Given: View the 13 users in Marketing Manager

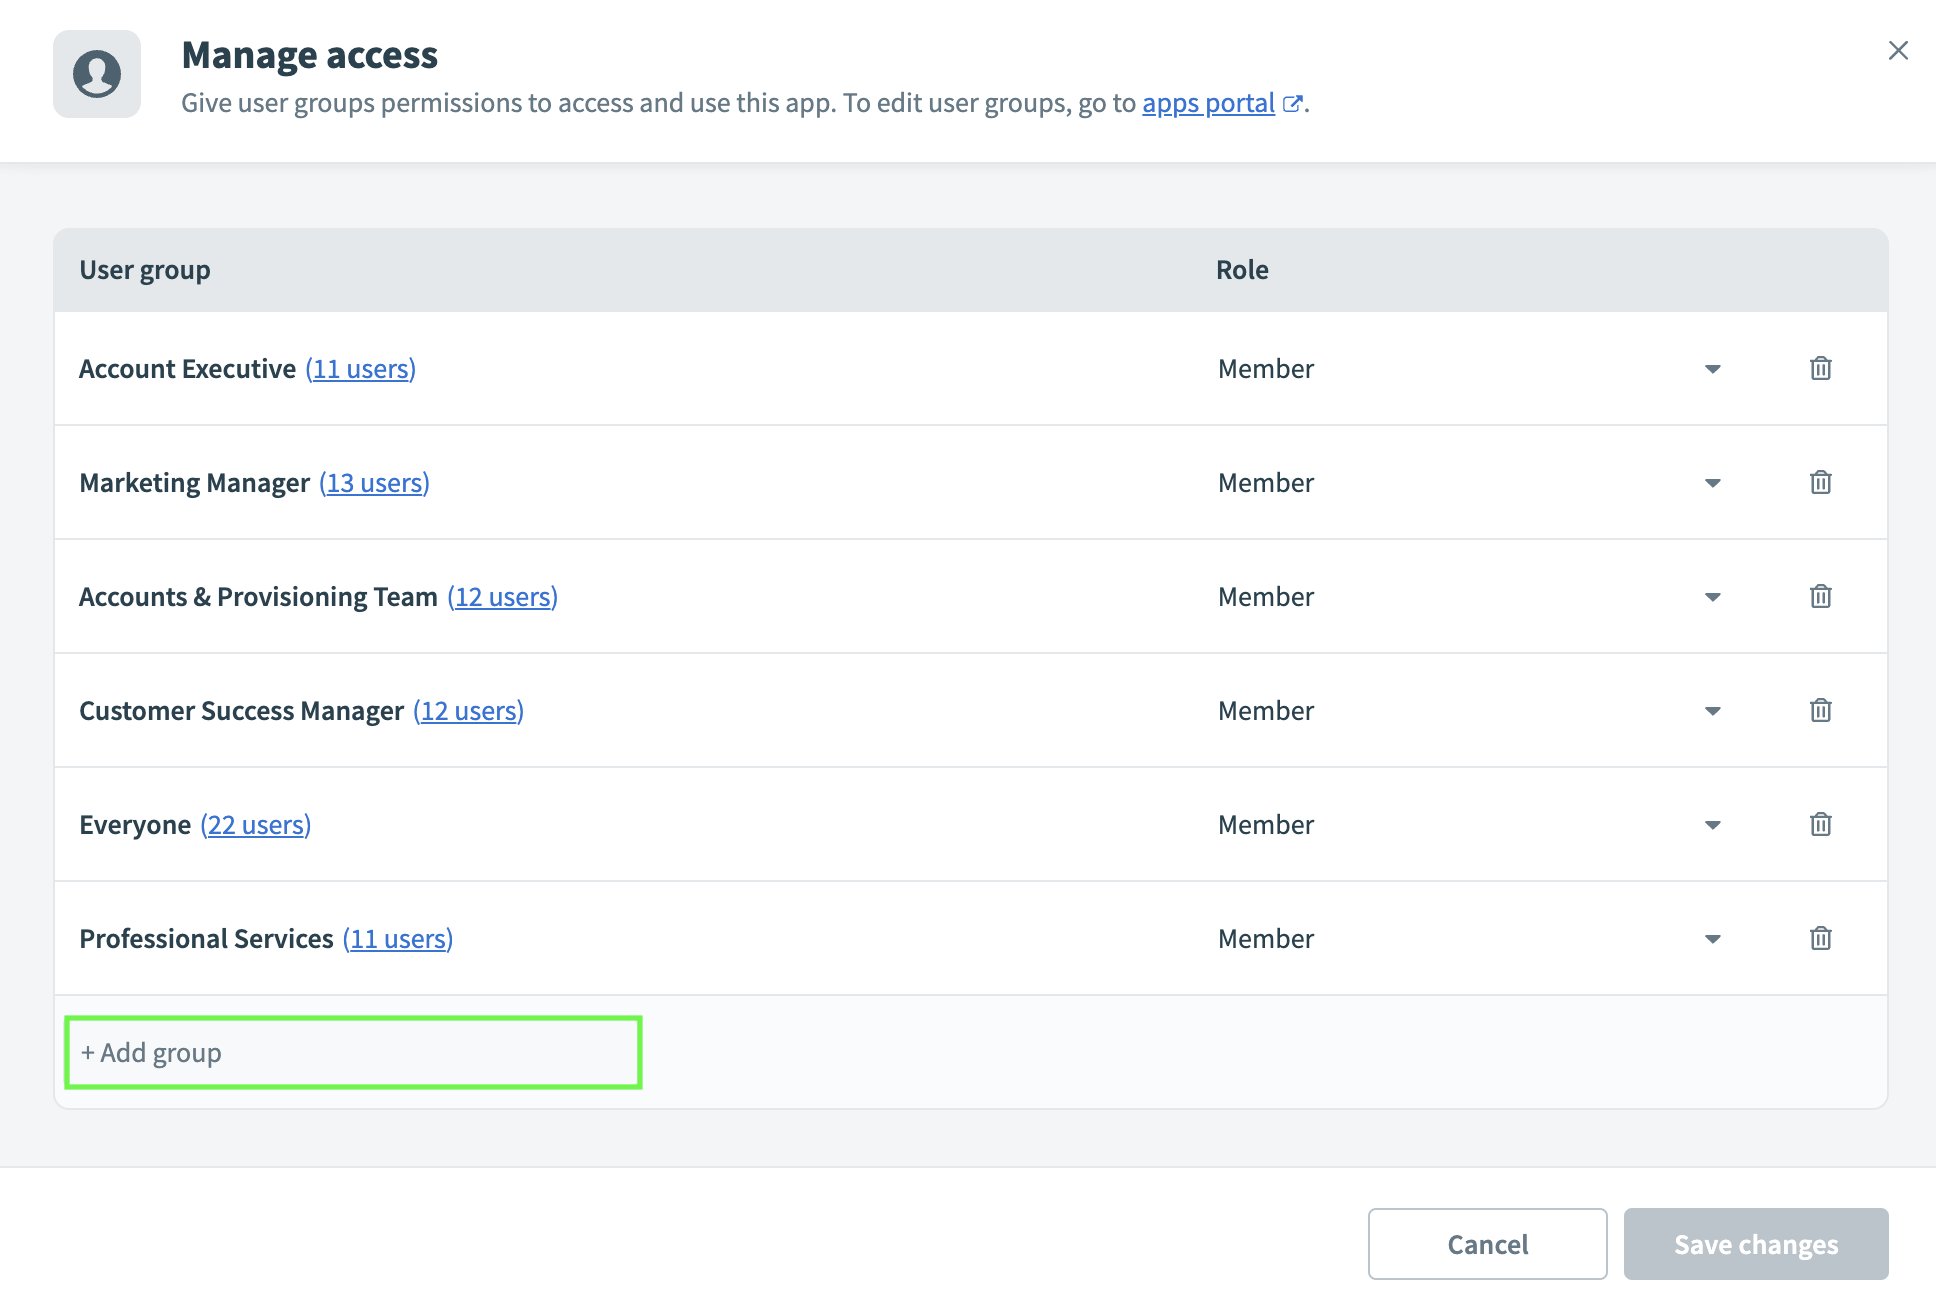Looking at the screenshot, I should [x=374, y=483].
